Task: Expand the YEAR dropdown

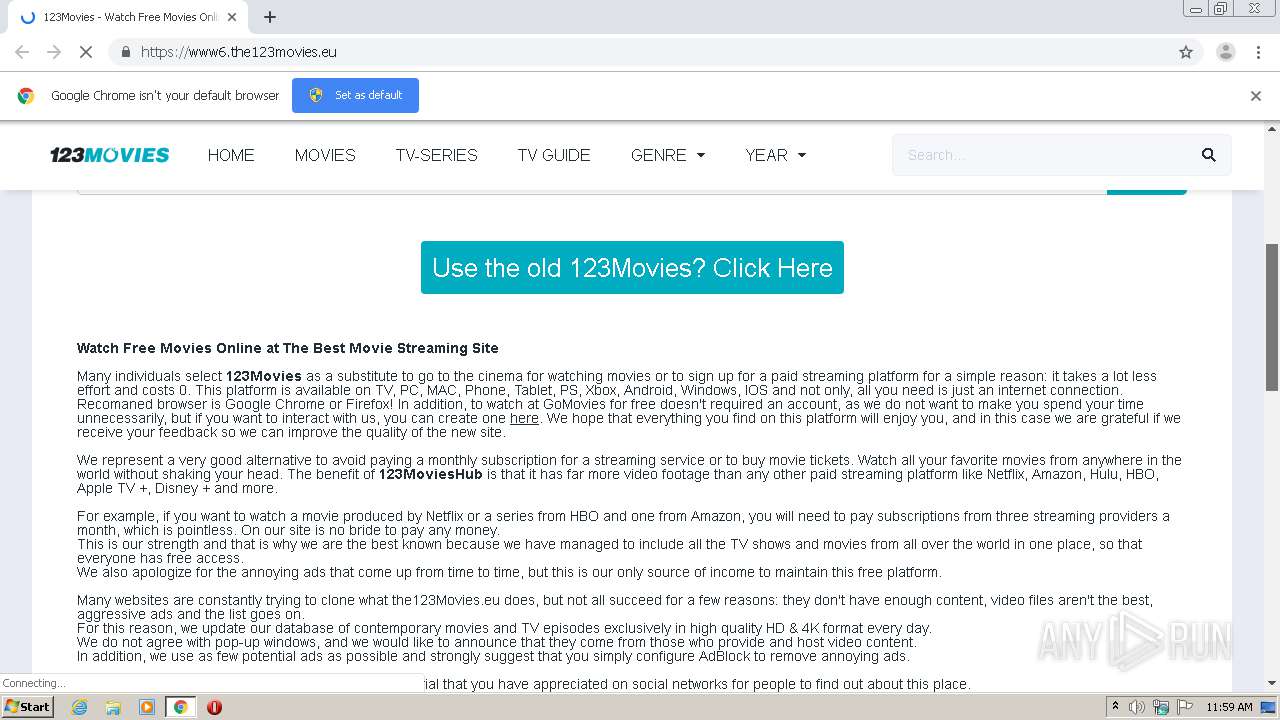Action: 775,155
